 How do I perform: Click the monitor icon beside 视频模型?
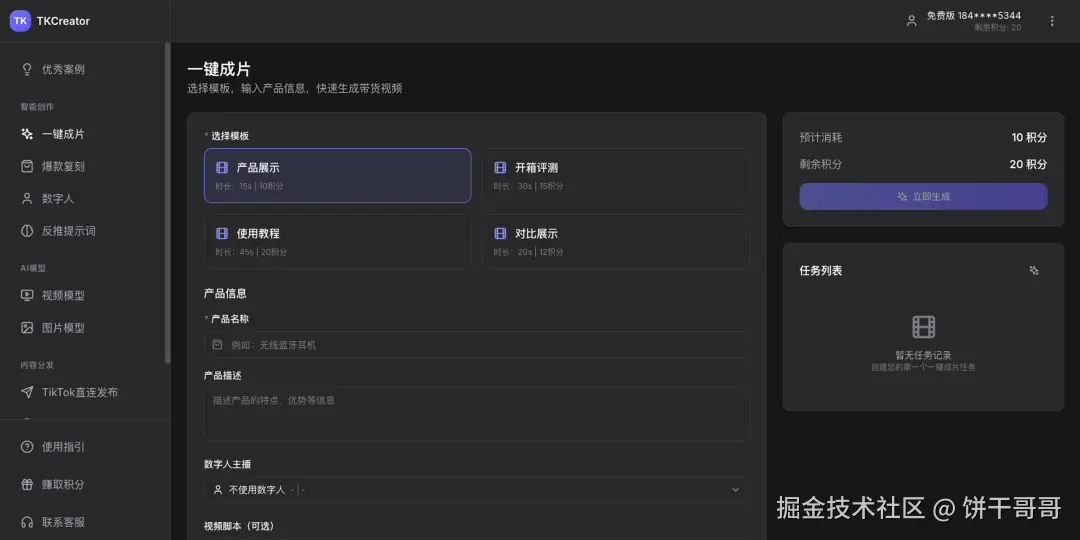tap(27, 295)
